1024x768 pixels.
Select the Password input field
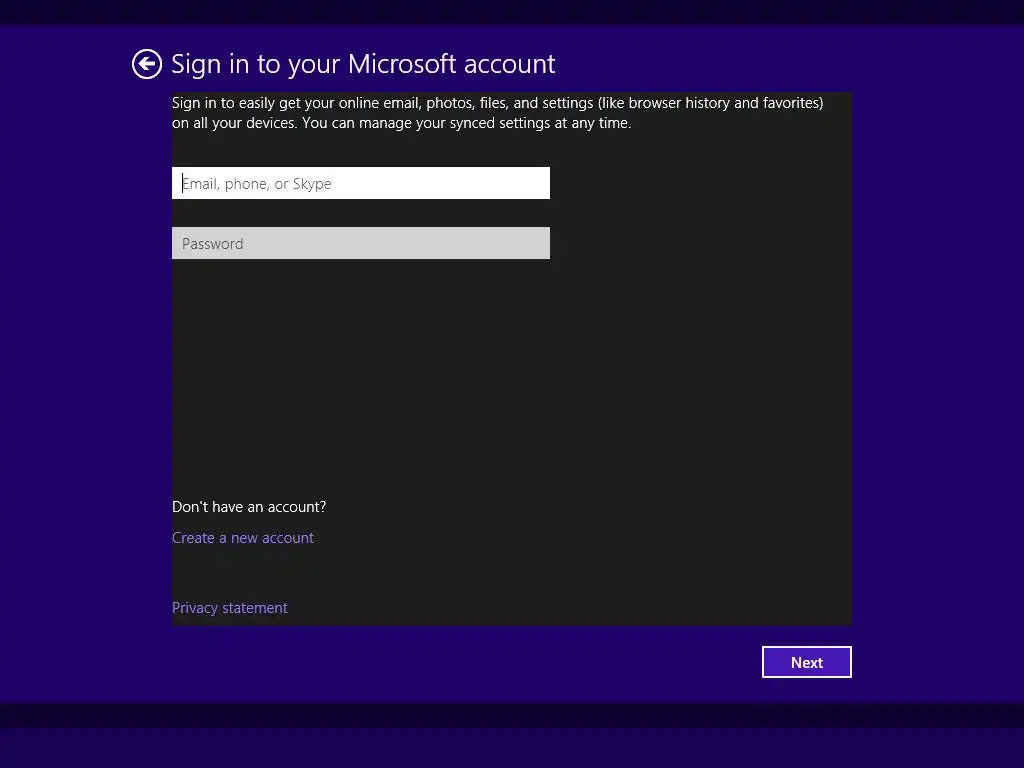coord(360,243)
